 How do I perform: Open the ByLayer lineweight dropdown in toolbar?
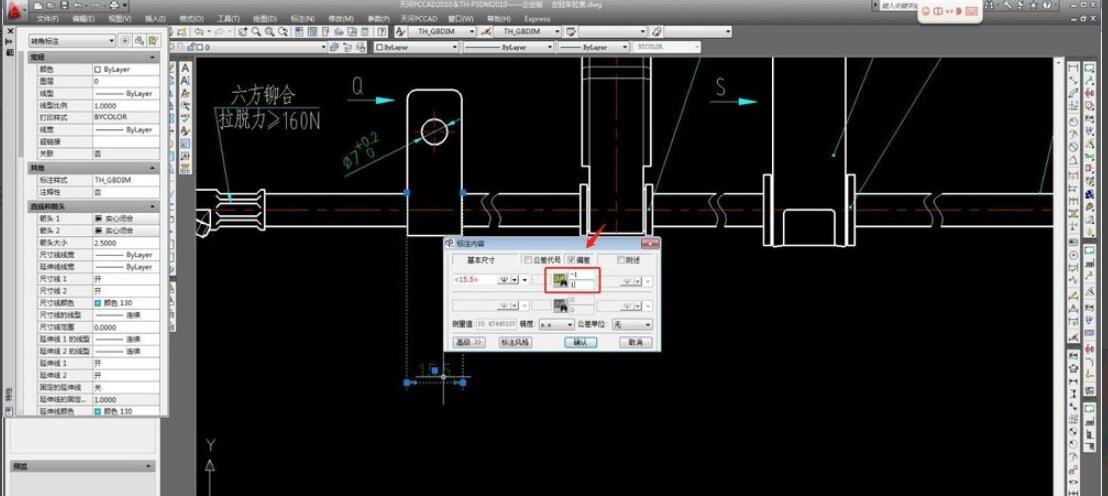[x=594, y=47]
